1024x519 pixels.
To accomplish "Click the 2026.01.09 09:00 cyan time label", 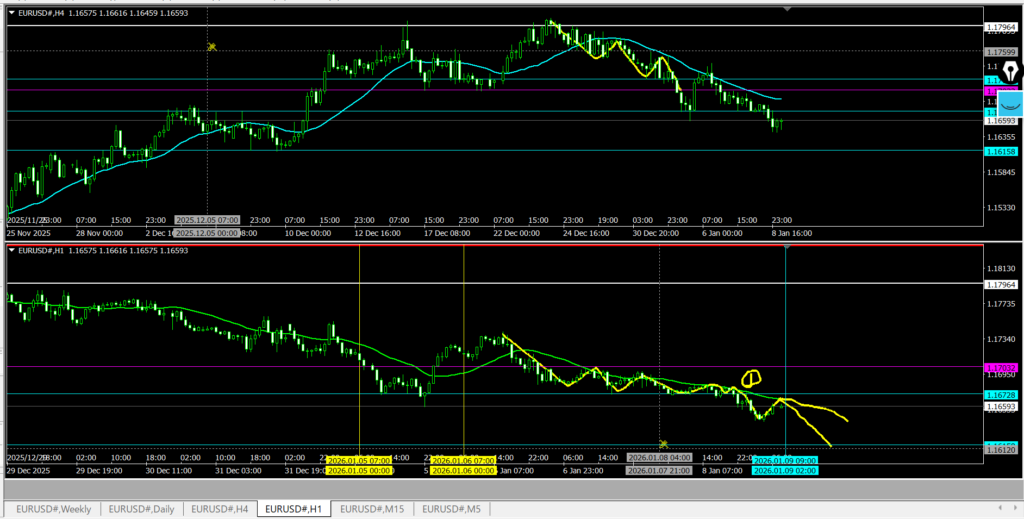I will pyautogui.click(x=786, y=461).
